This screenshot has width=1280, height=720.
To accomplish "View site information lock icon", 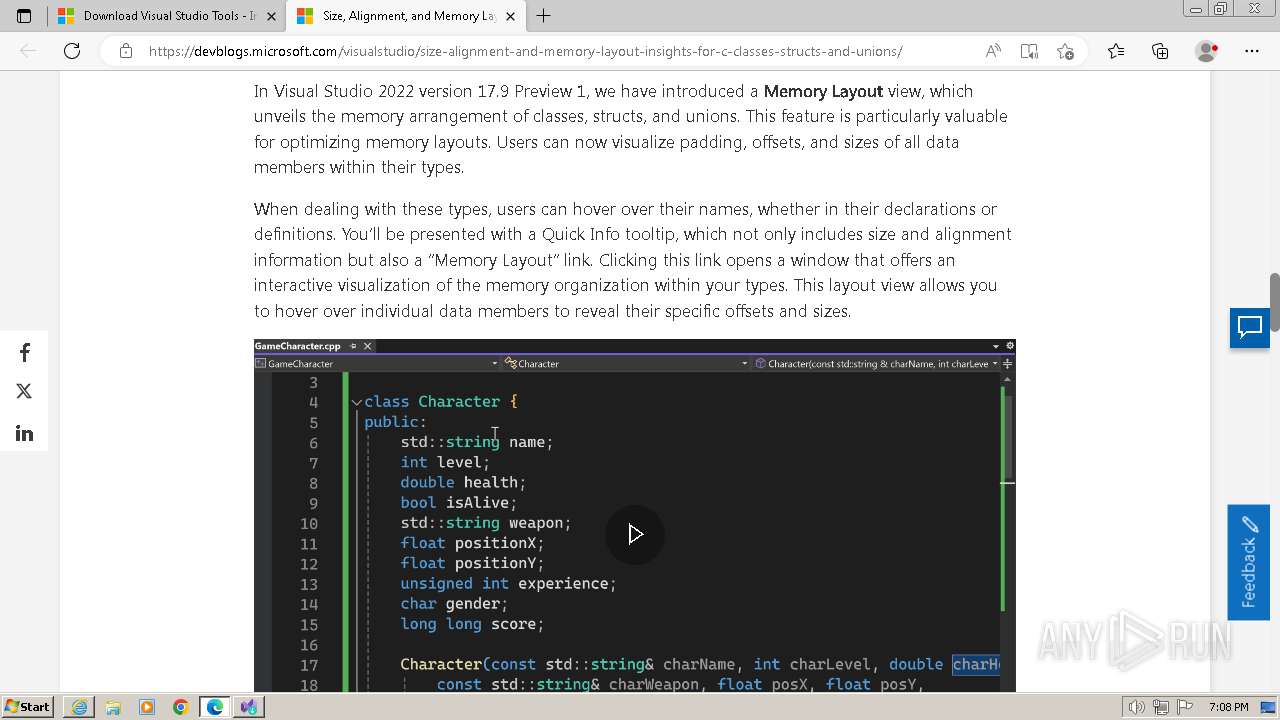I will pos(125,51).
